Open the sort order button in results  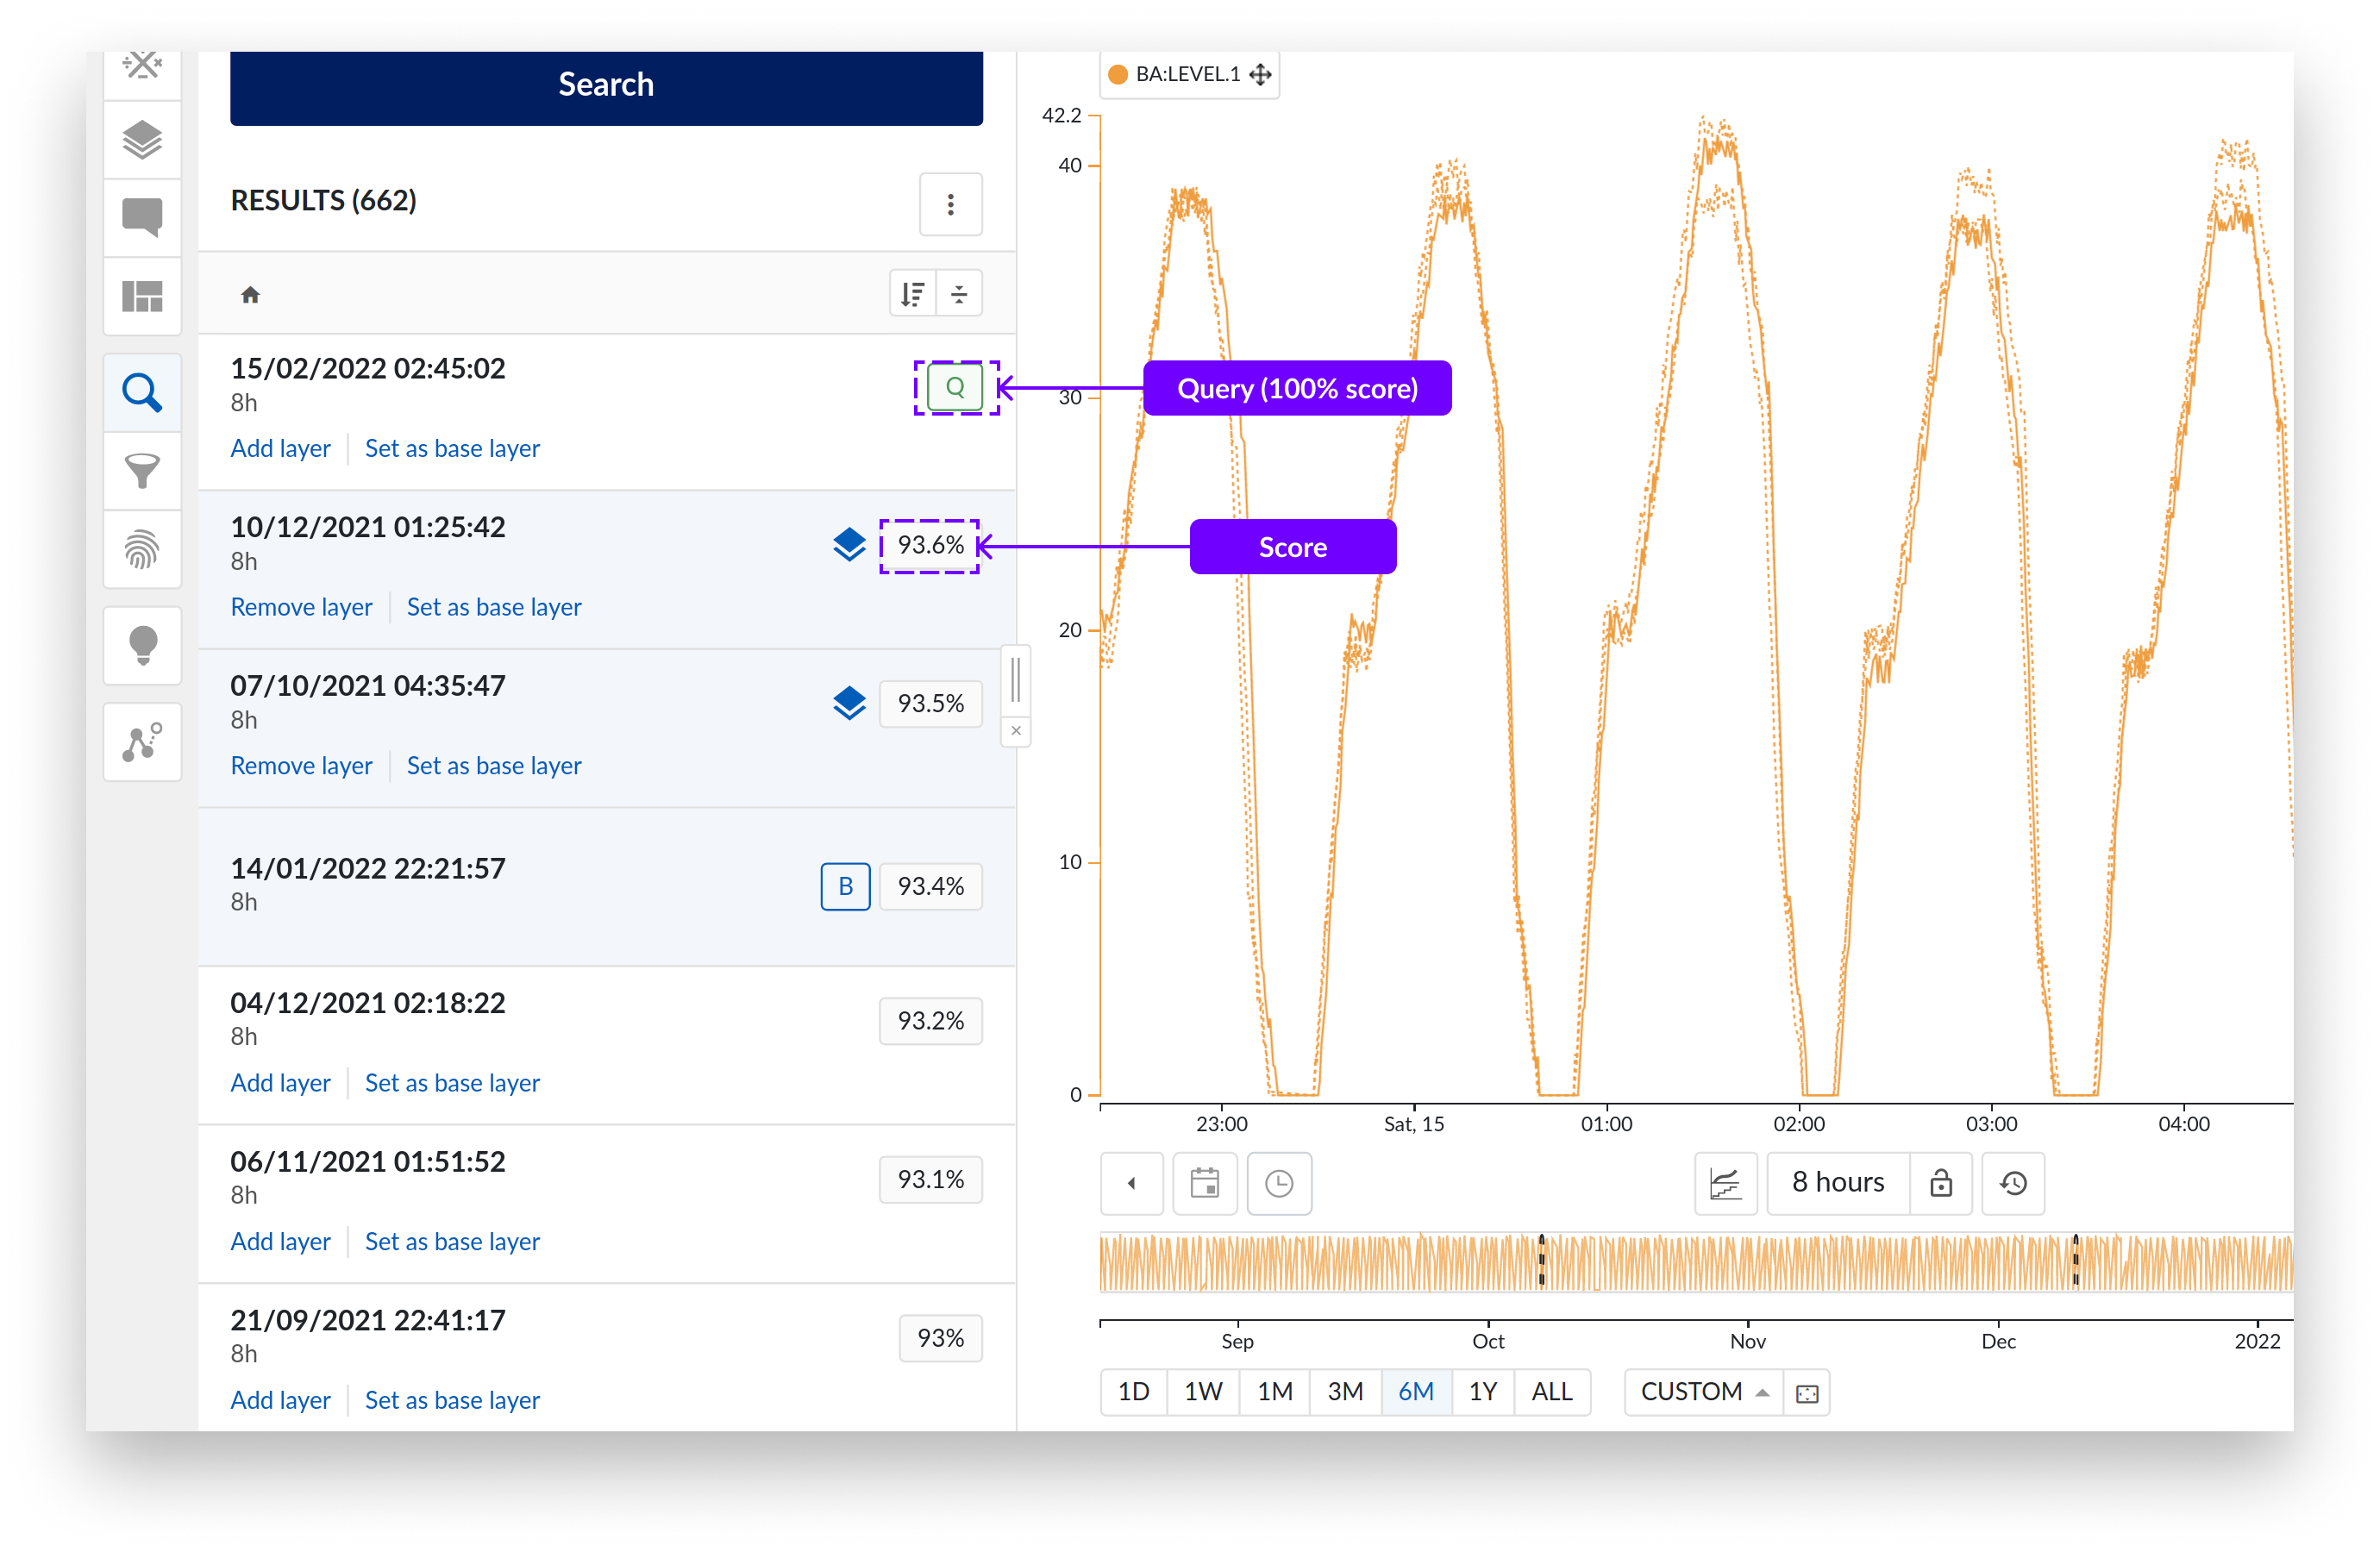(912, 294)
